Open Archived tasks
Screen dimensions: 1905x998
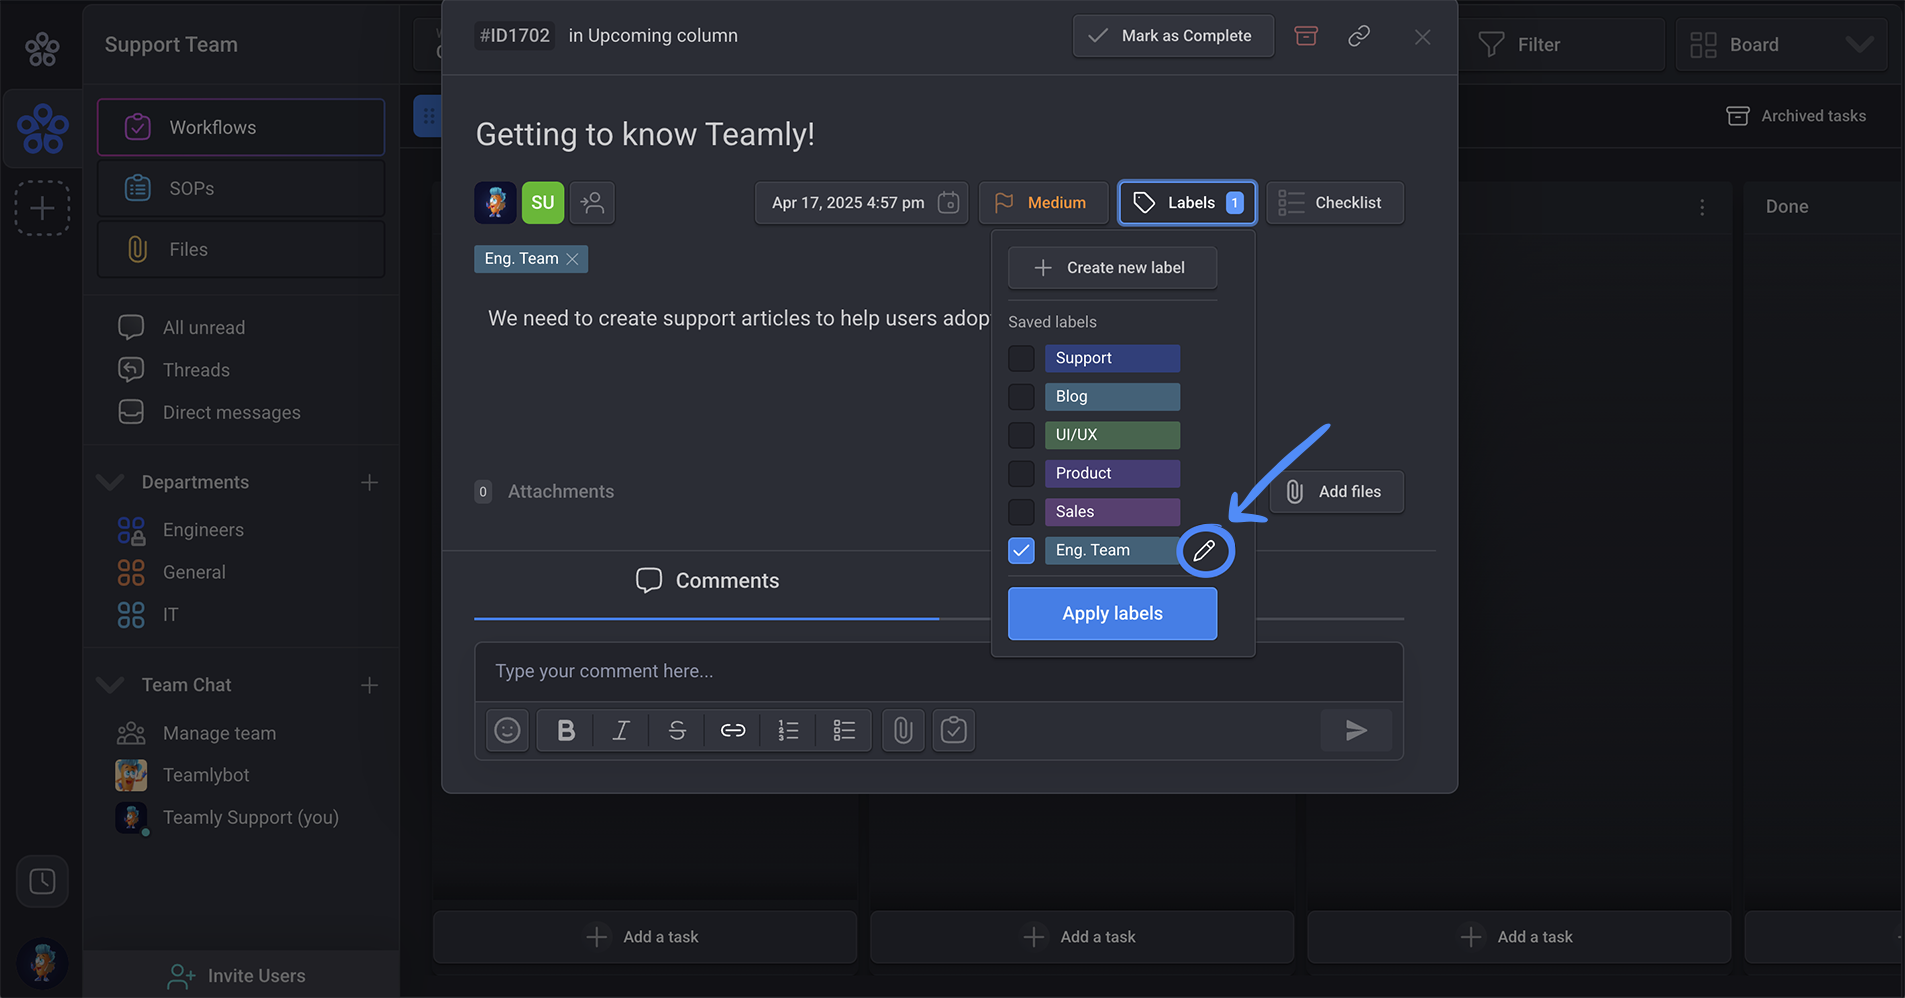pyautogui.click(x=1796, y=116)
